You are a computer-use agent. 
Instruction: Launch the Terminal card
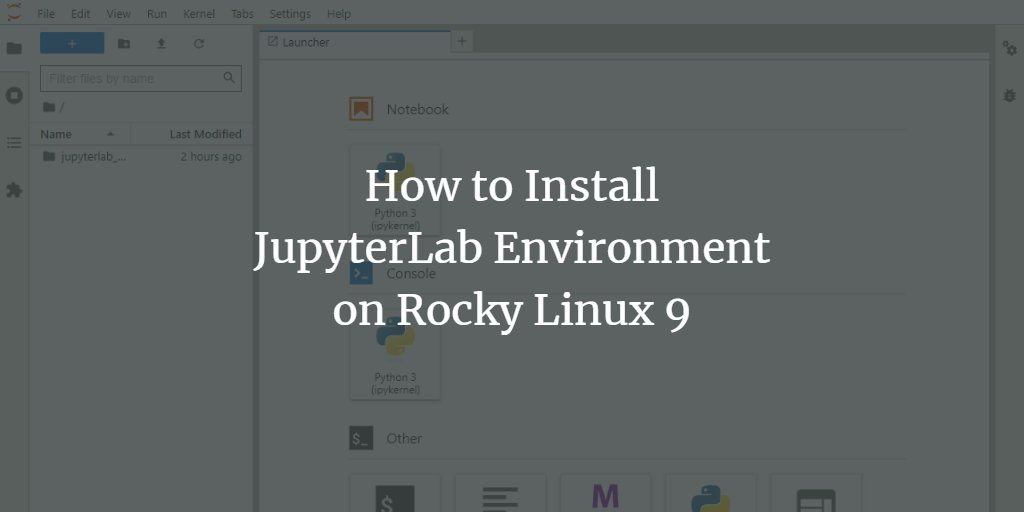[x=395, y=493]
